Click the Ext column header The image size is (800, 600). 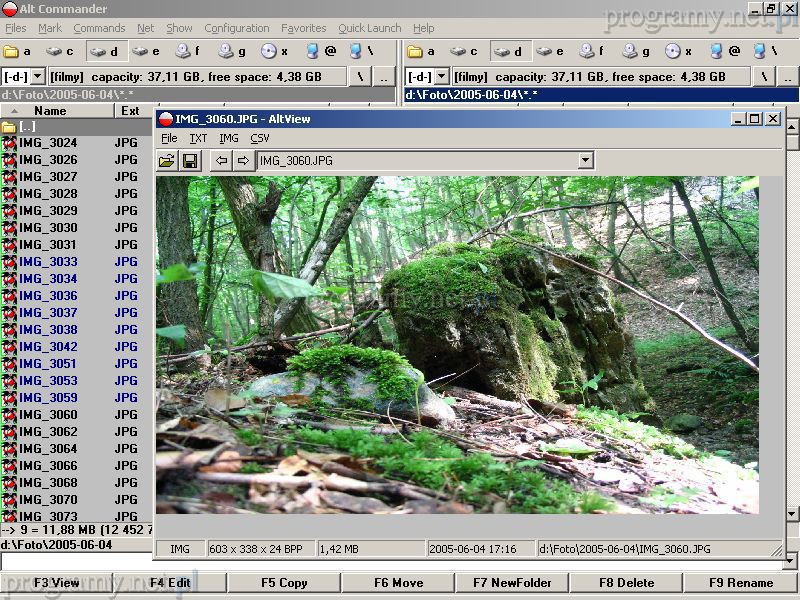(130, 111)
